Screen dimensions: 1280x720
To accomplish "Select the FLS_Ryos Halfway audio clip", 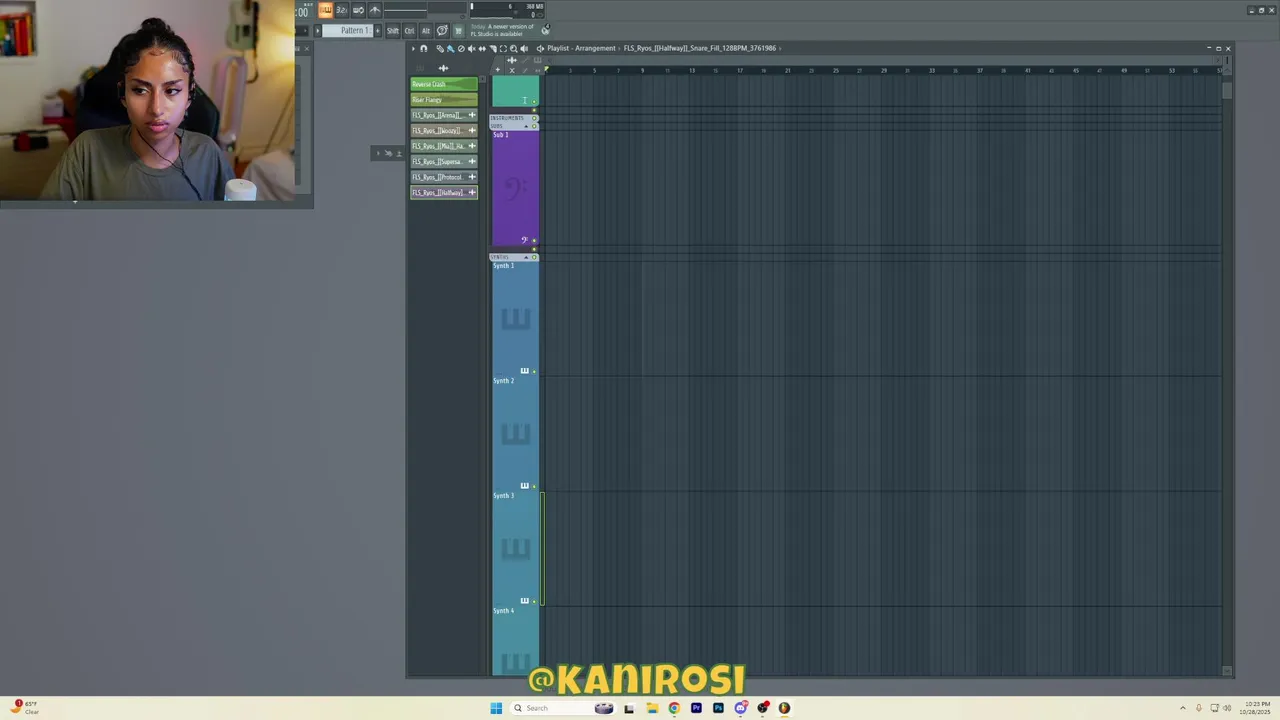I will click(x=443, y=193).
